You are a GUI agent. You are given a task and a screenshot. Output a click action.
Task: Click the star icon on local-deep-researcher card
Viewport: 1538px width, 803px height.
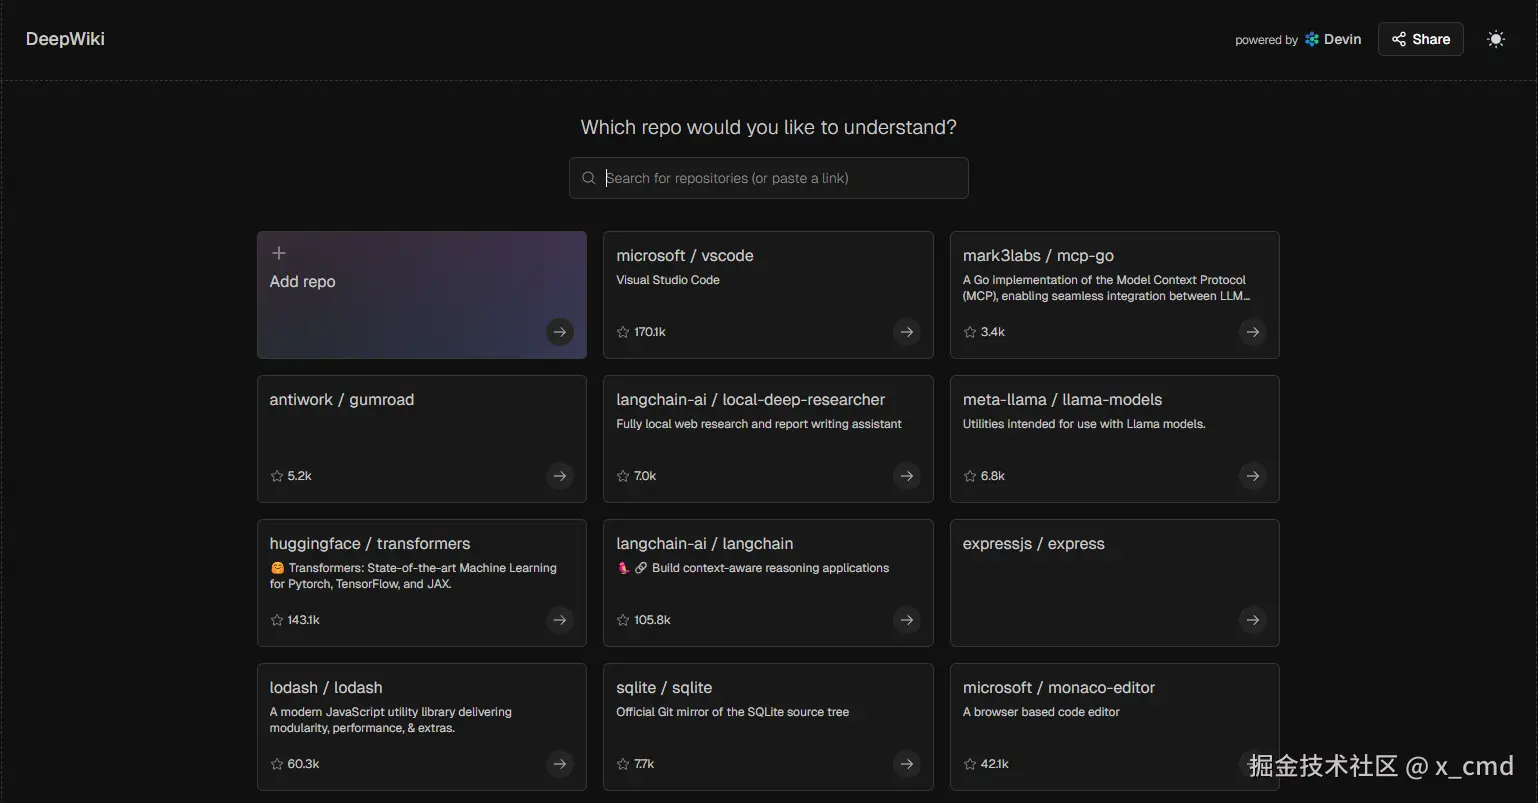pos(623,476)
